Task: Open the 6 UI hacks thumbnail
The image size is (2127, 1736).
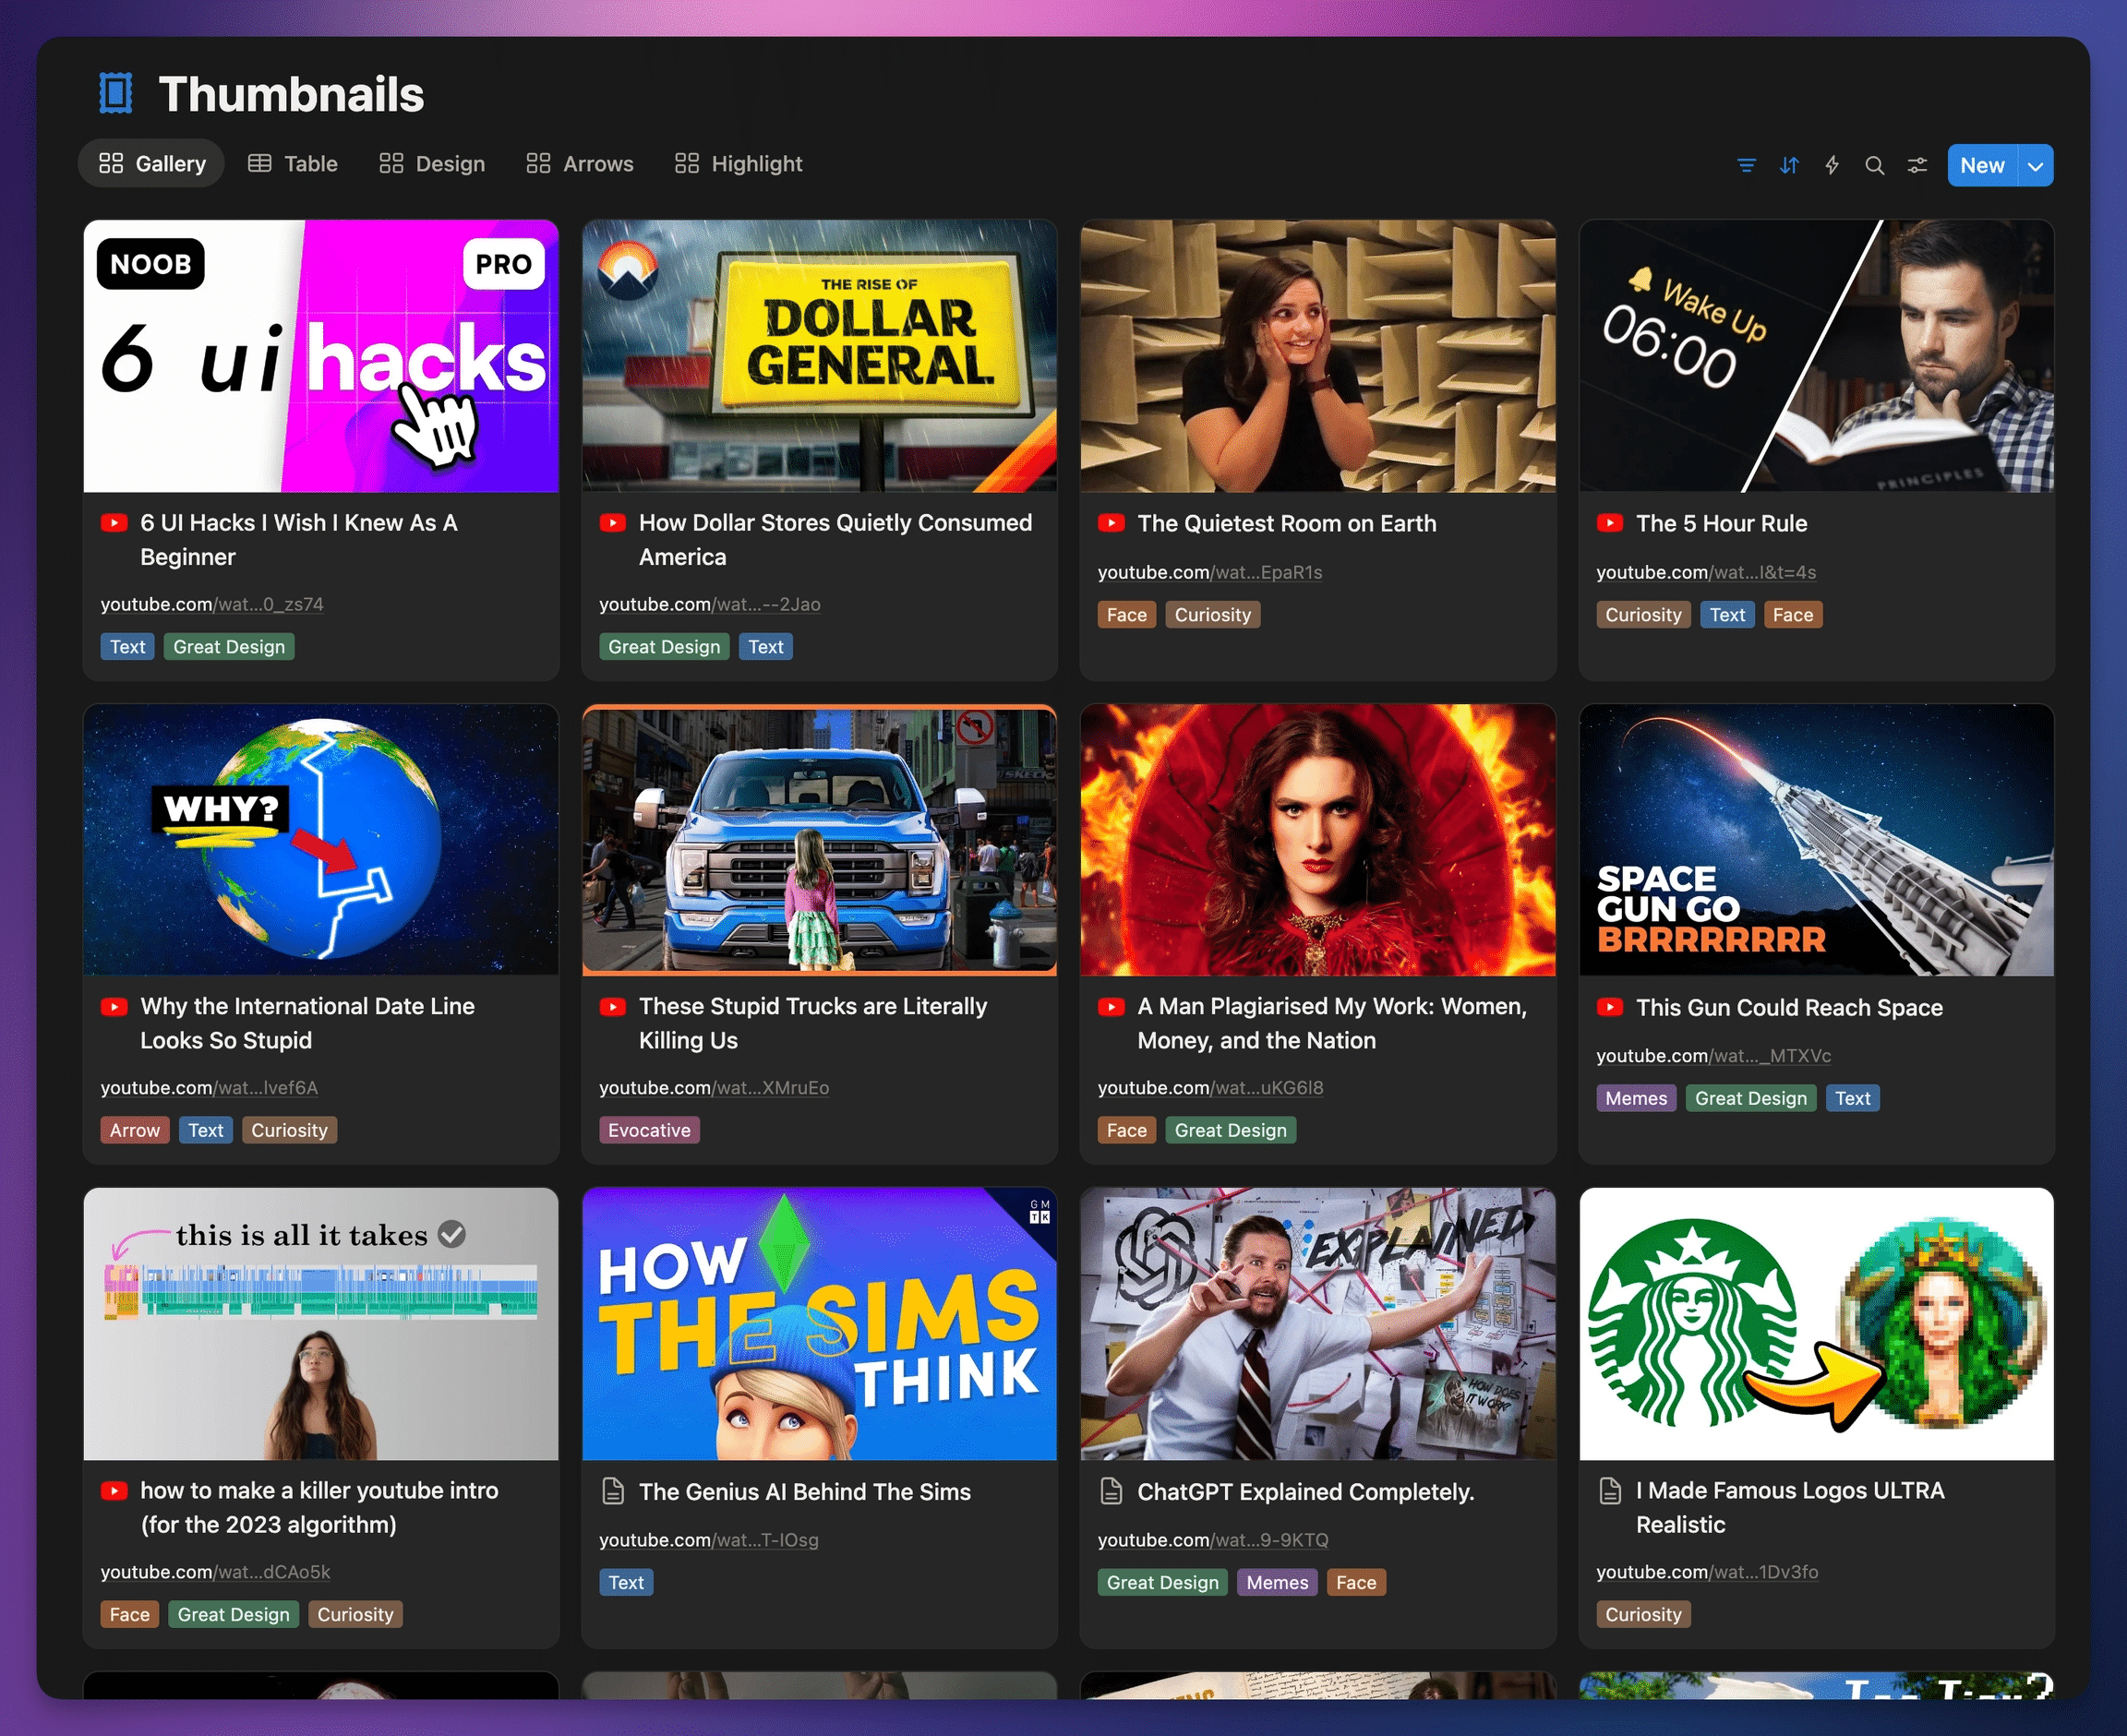Action: [x=320, y=356]
